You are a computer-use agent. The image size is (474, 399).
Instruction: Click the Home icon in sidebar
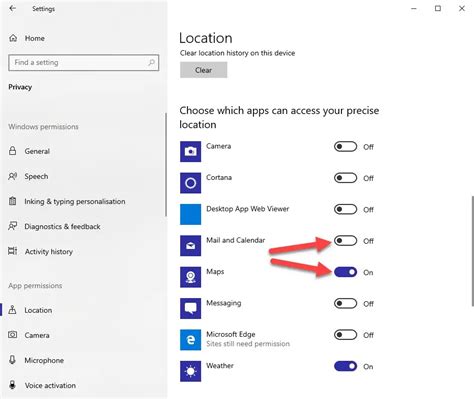click(13, 38)
